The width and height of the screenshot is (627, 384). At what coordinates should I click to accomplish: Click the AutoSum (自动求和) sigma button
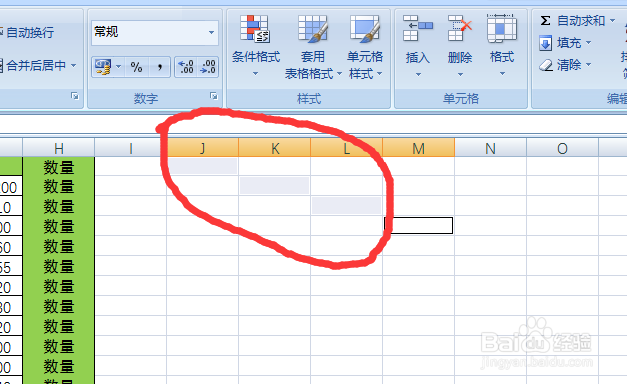[572, 20]
